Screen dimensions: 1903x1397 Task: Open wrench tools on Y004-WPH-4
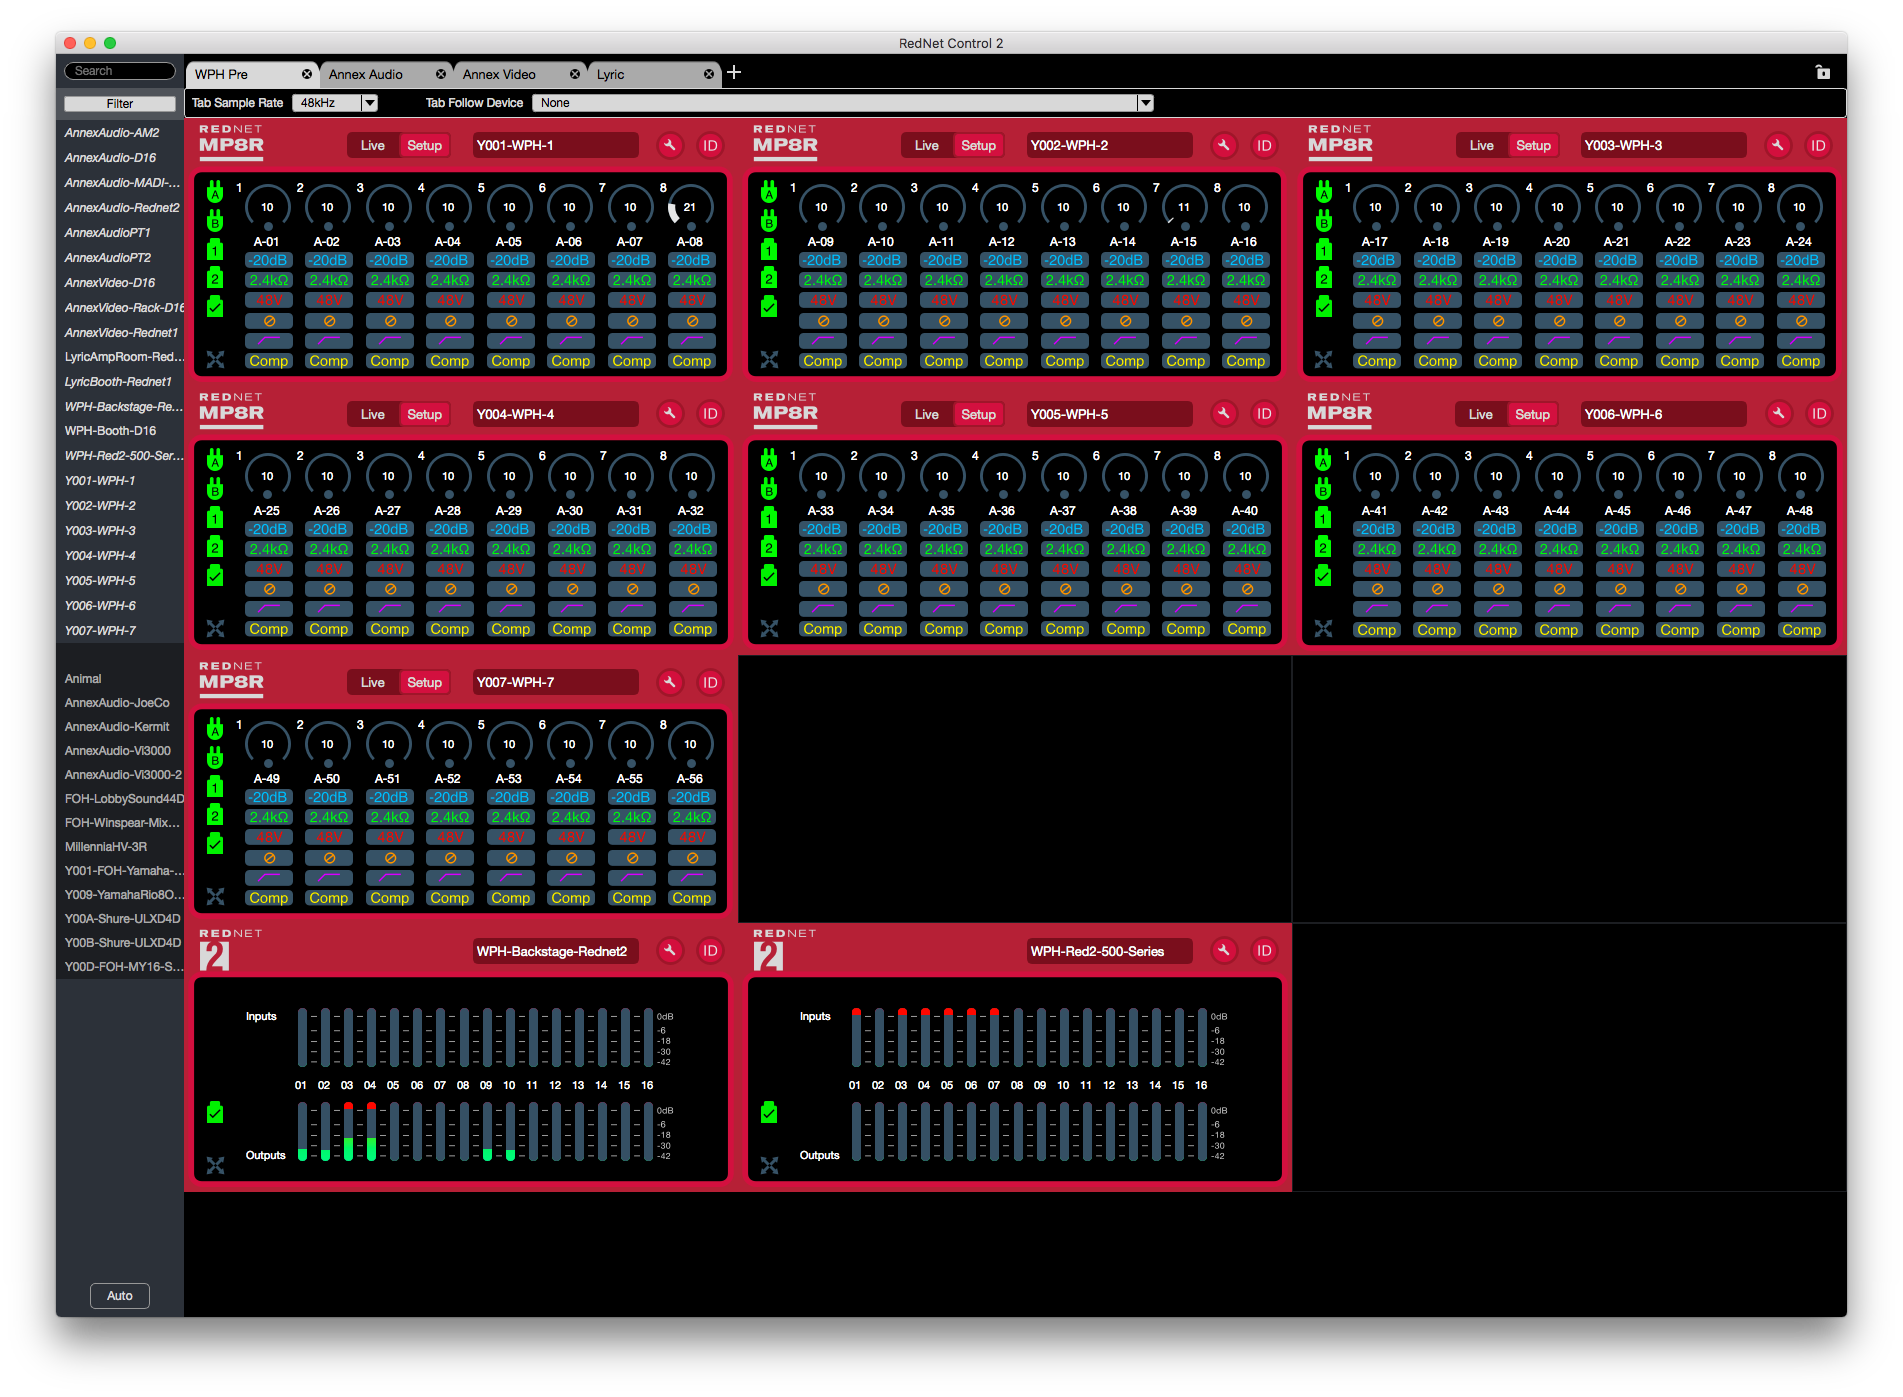[670, 414]
